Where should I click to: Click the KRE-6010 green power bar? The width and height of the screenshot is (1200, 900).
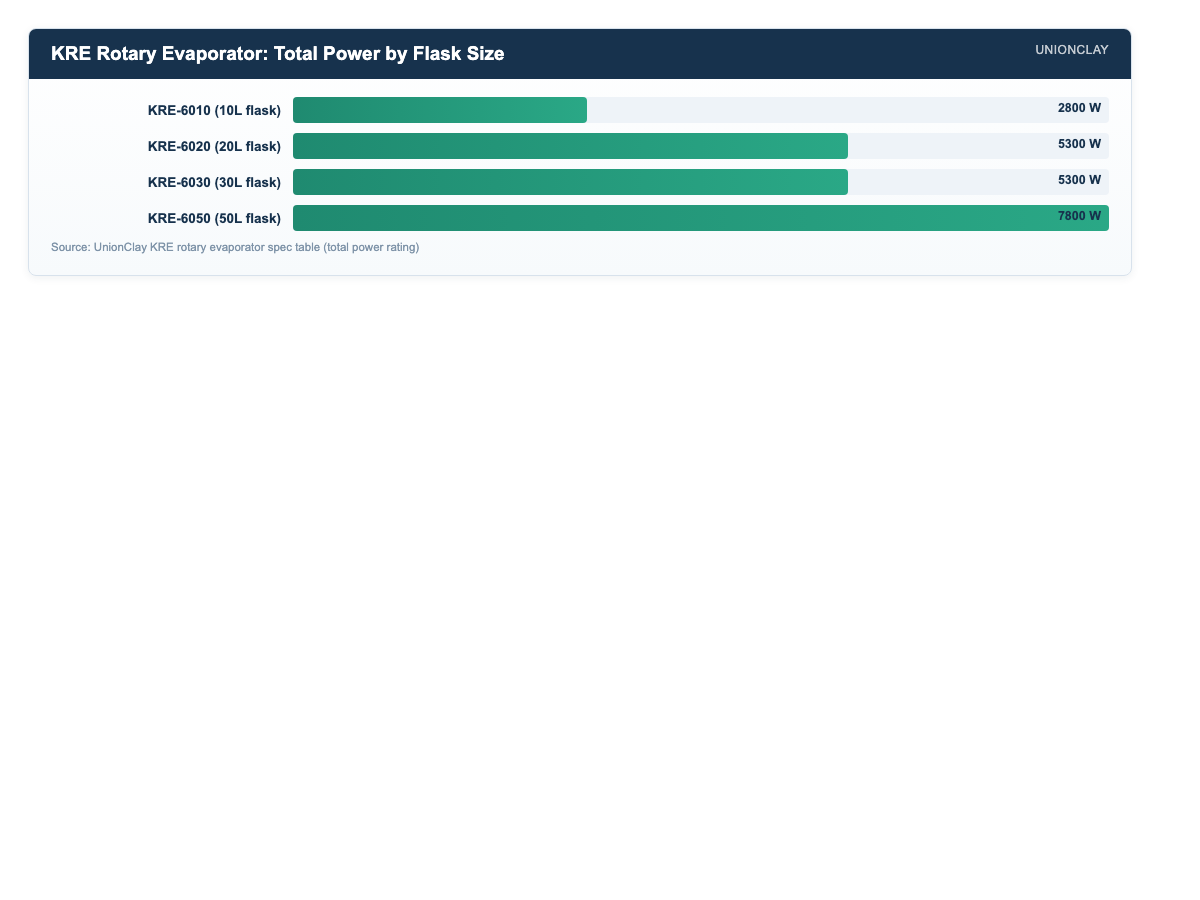coord(440,110)
